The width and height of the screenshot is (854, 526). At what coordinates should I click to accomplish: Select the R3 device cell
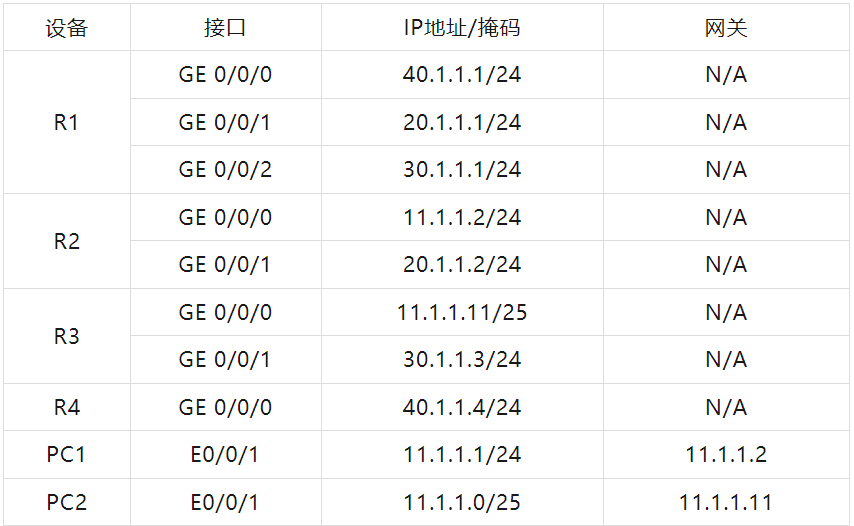pos(66,337)
